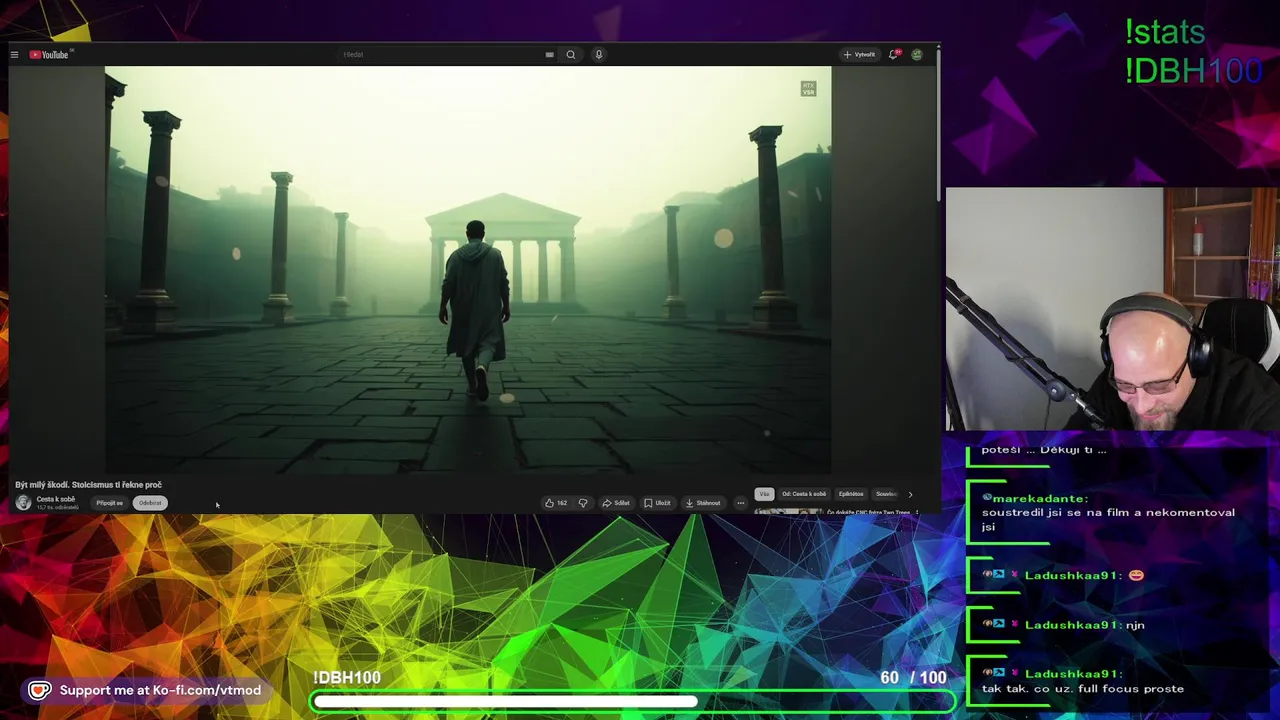This screenshot has height=720, width=1280.
Task: Start voice search with microphone icon
Action: click(x=599, y=55)
